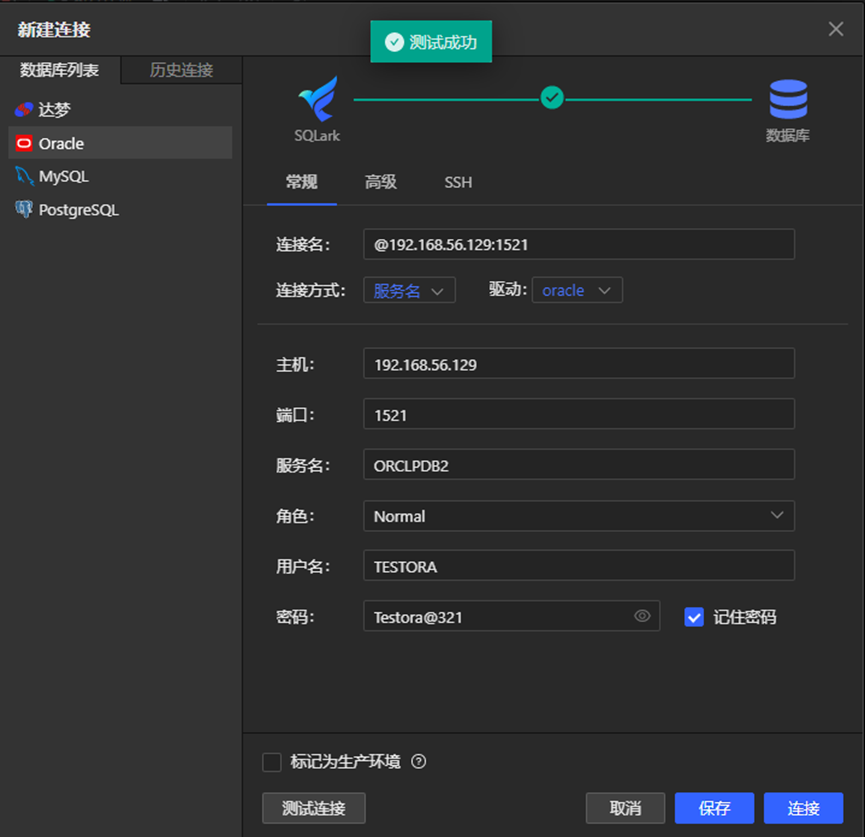This screenshot has height=837, width=865.
Task: Click the red Oracle logo icon
Action: 24,143
